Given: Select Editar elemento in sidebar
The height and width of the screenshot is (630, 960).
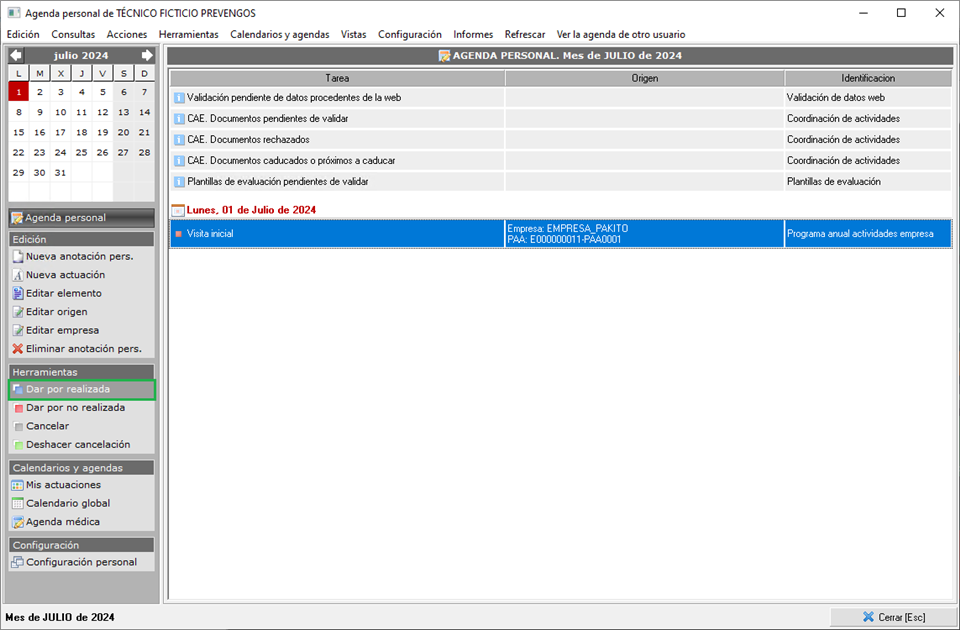Looking at the screenshot, I should coord(63,293).
